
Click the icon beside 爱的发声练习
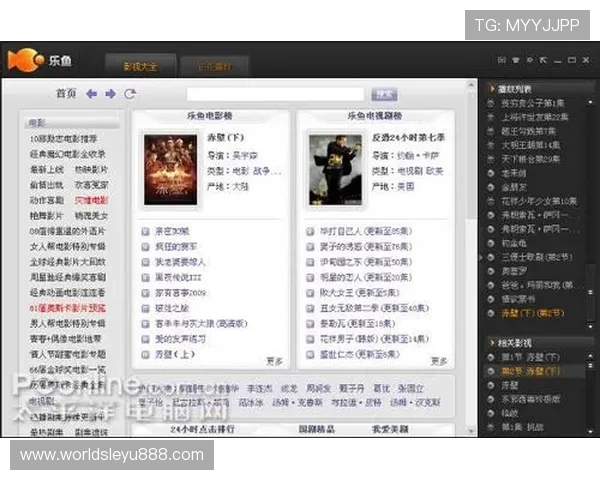pos(145,339)
